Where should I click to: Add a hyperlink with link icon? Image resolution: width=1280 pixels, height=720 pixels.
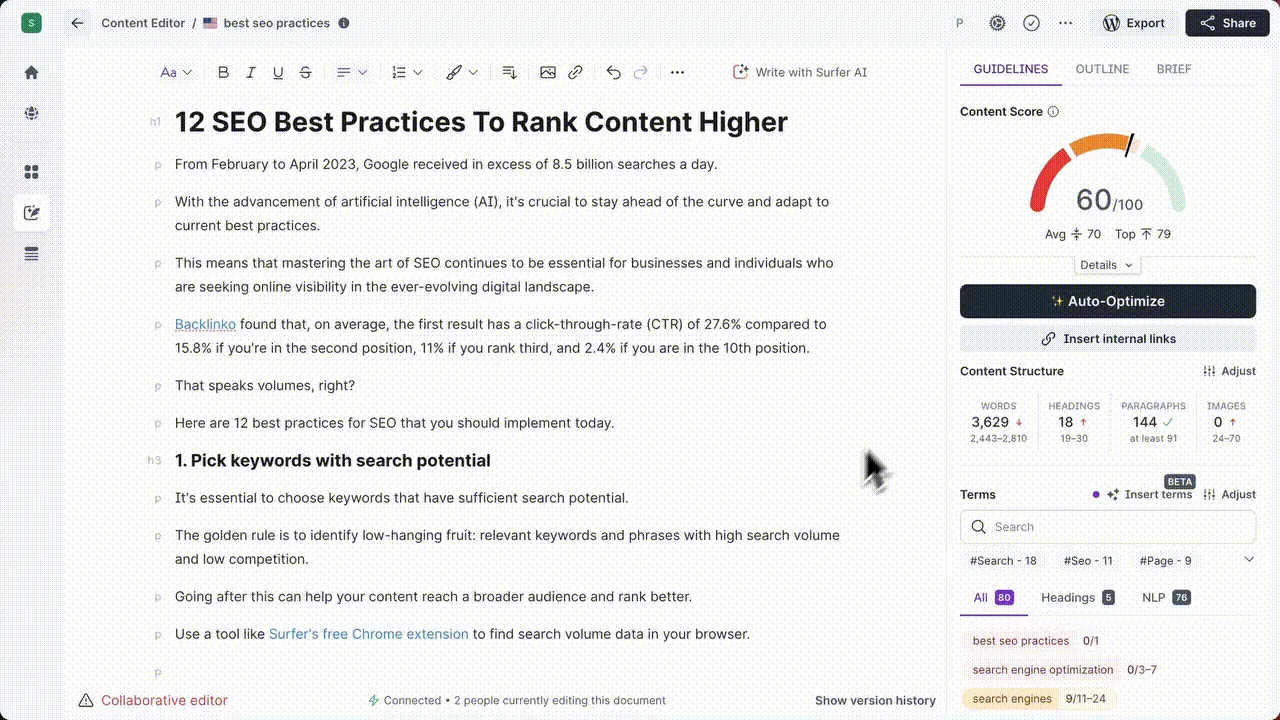[x=575, y=72]
